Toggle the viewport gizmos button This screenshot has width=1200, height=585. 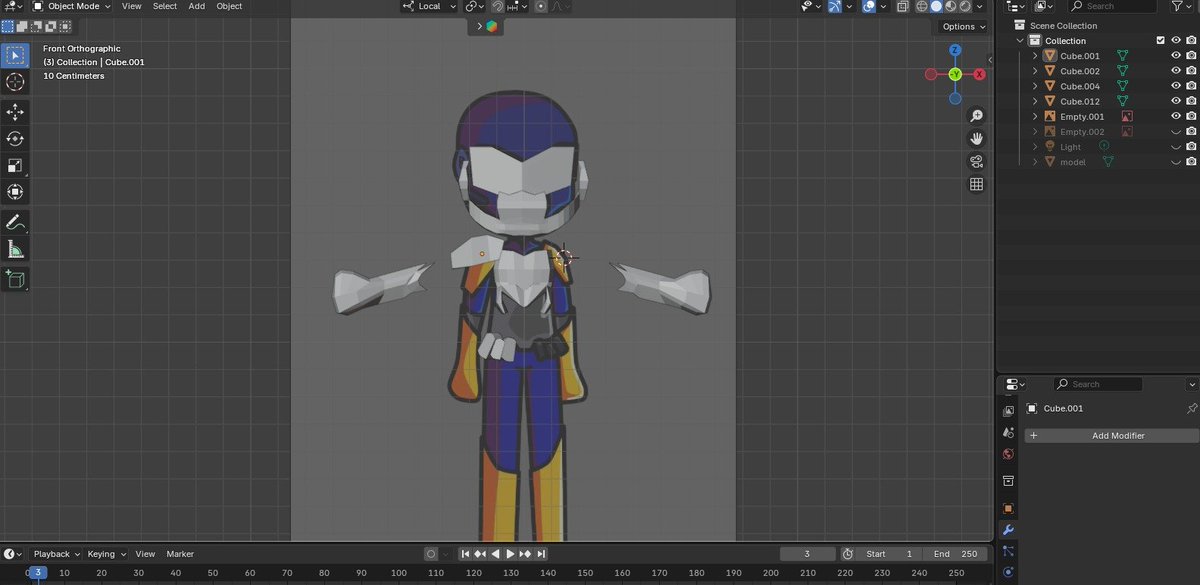point(834,6)
